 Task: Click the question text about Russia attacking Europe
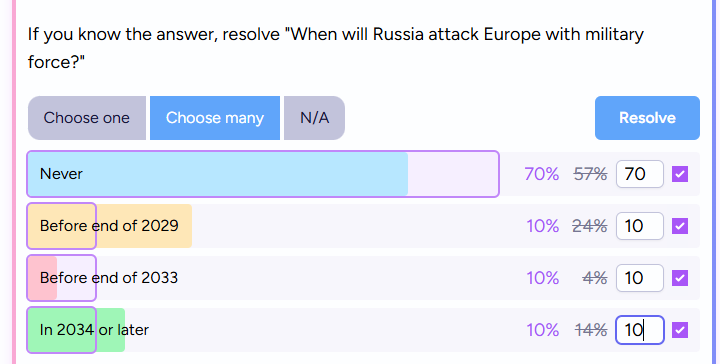336,48
